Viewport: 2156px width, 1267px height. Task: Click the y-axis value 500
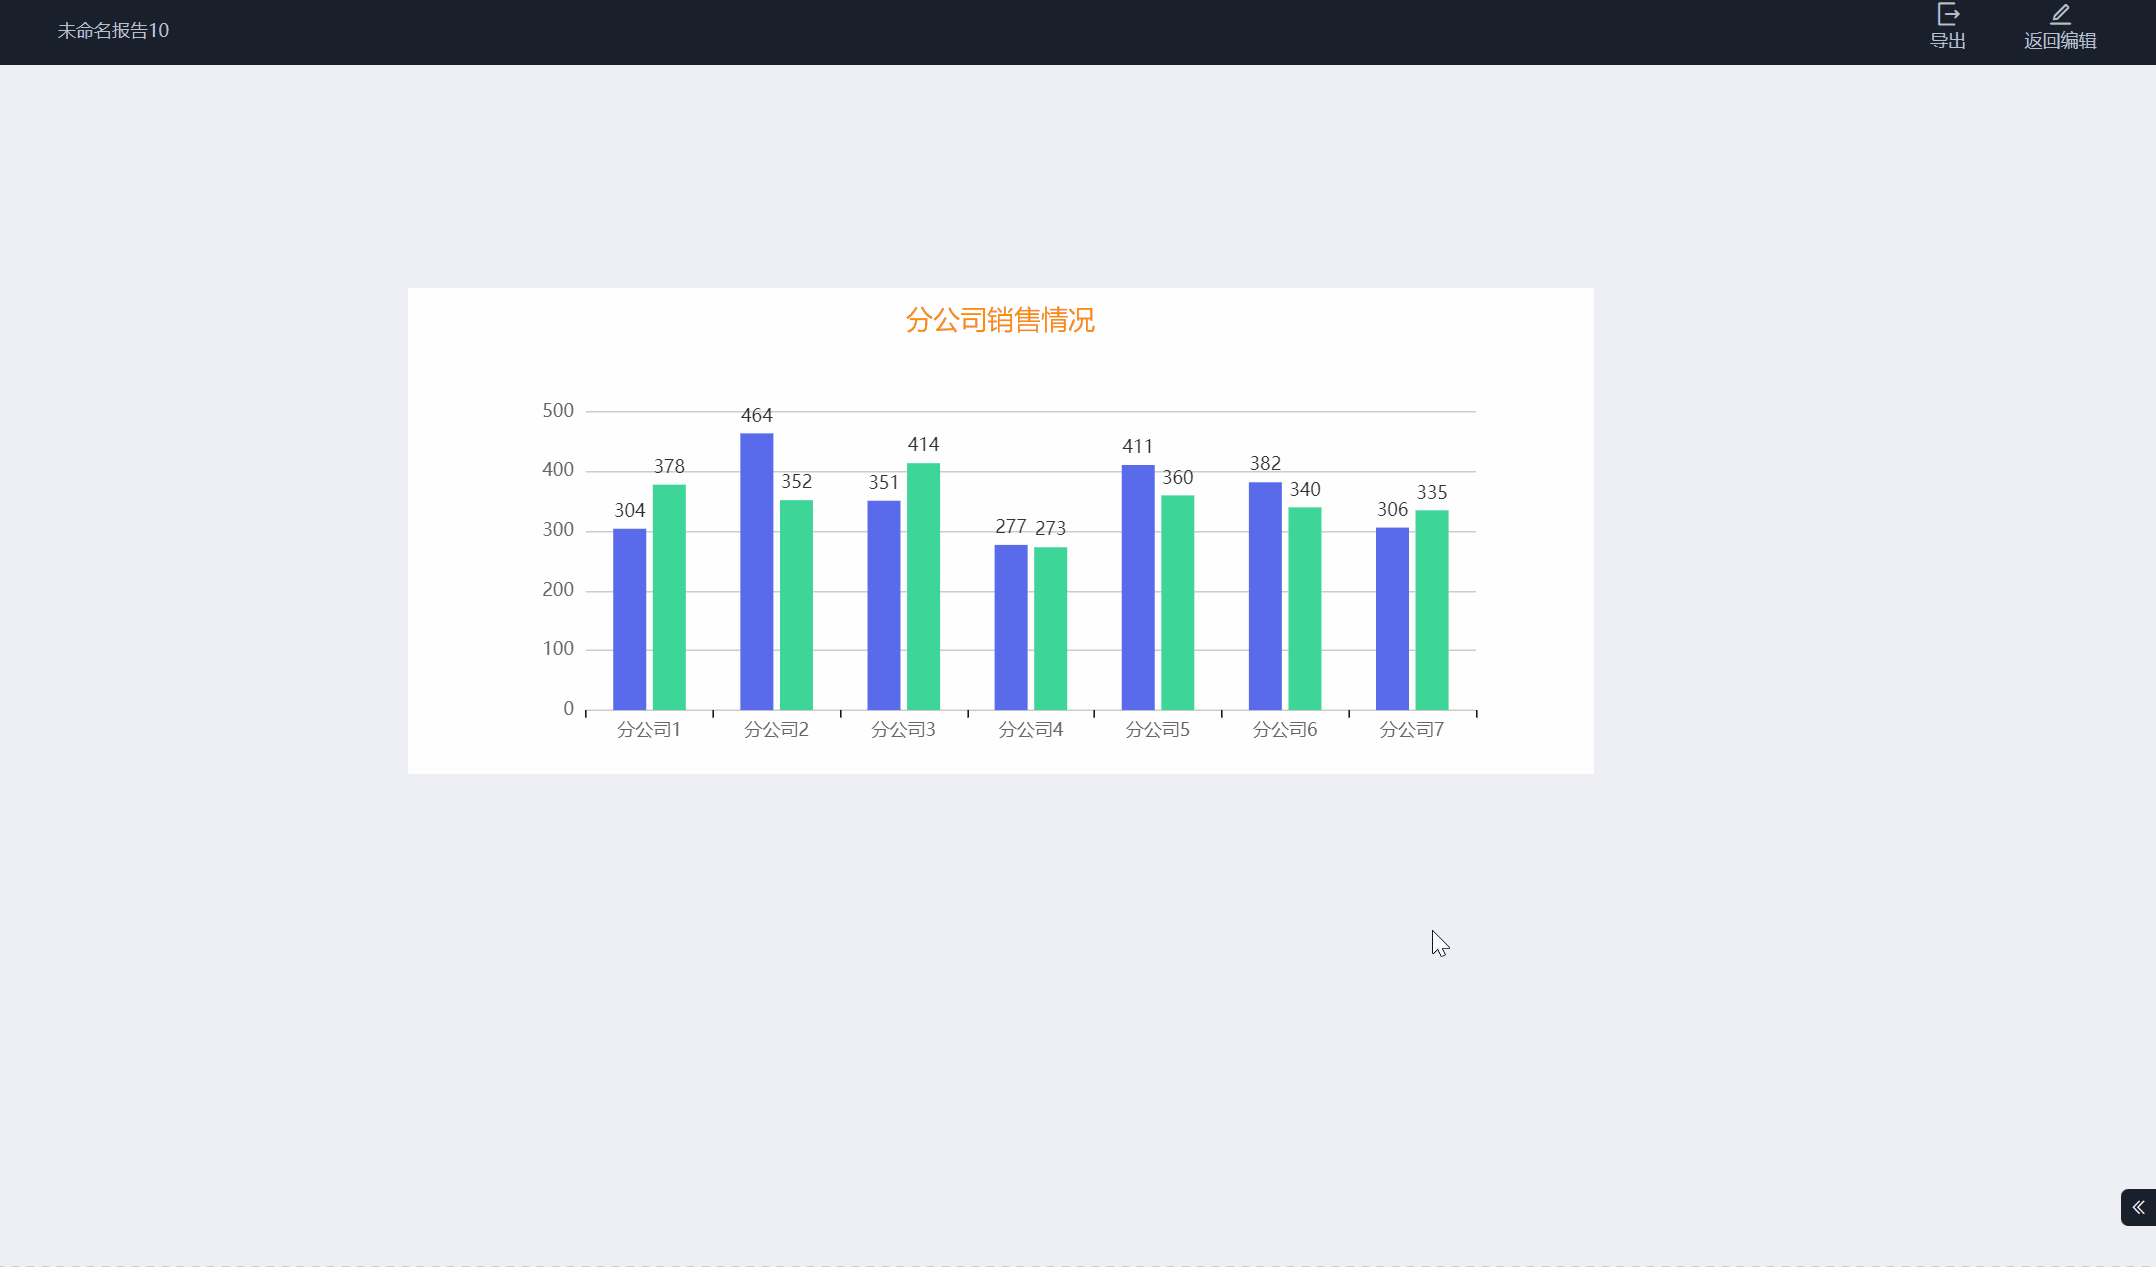coord(558,411)
